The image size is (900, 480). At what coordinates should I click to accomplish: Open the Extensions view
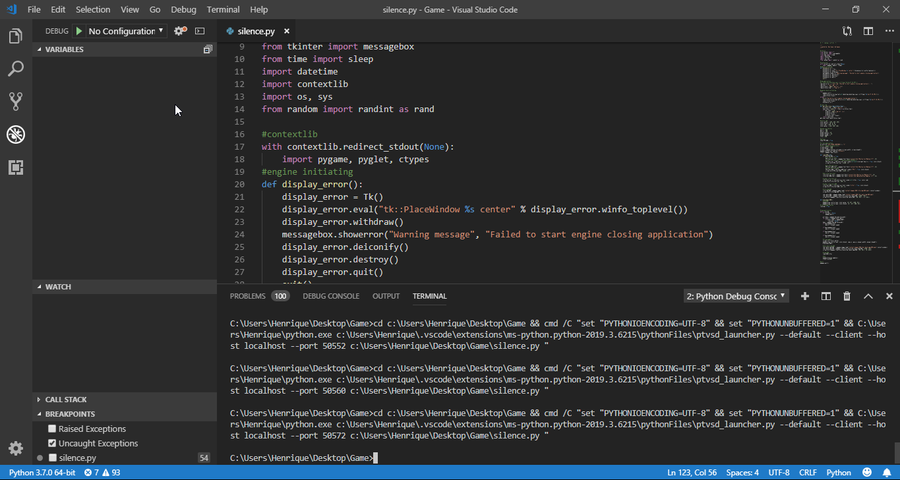(x=15, y=168)
